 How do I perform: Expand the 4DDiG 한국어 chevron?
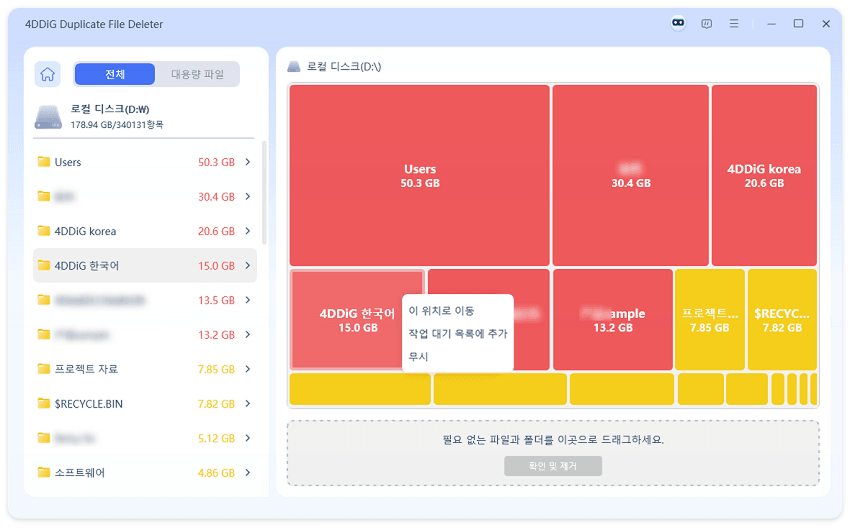[248, 266]
